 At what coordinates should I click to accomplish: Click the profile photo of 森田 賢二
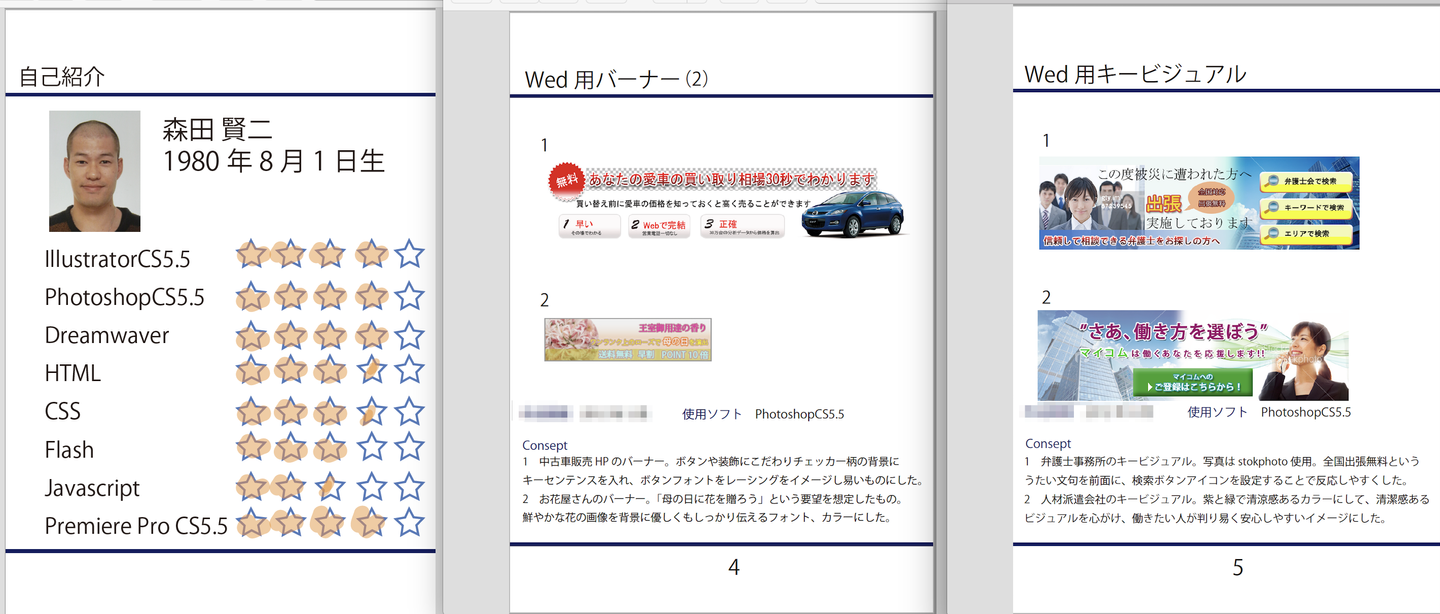[95, 170]
